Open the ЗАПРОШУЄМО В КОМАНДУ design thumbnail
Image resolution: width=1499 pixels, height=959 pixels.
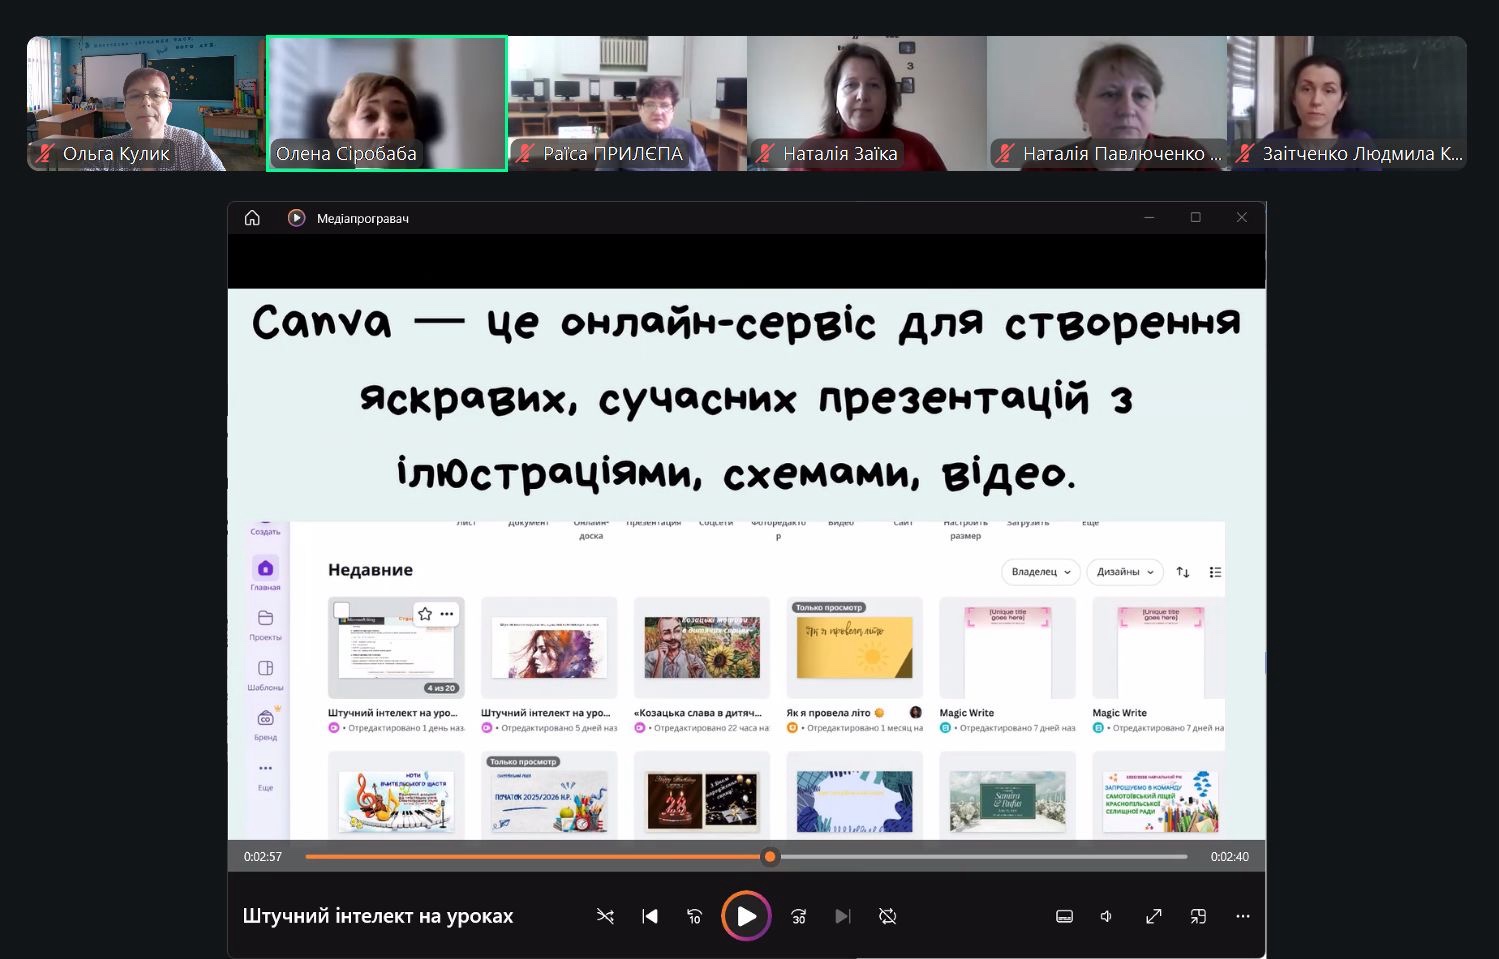coord(1158,797)
